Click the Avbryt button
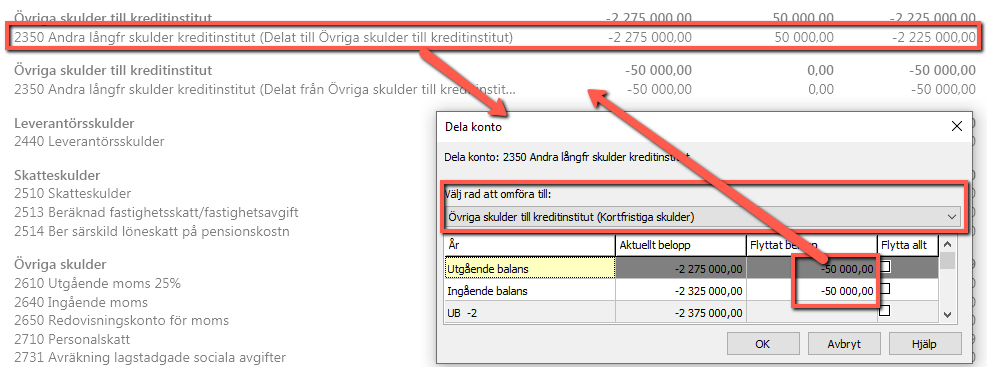The image size is (987, 367). [x=844, y=344]
